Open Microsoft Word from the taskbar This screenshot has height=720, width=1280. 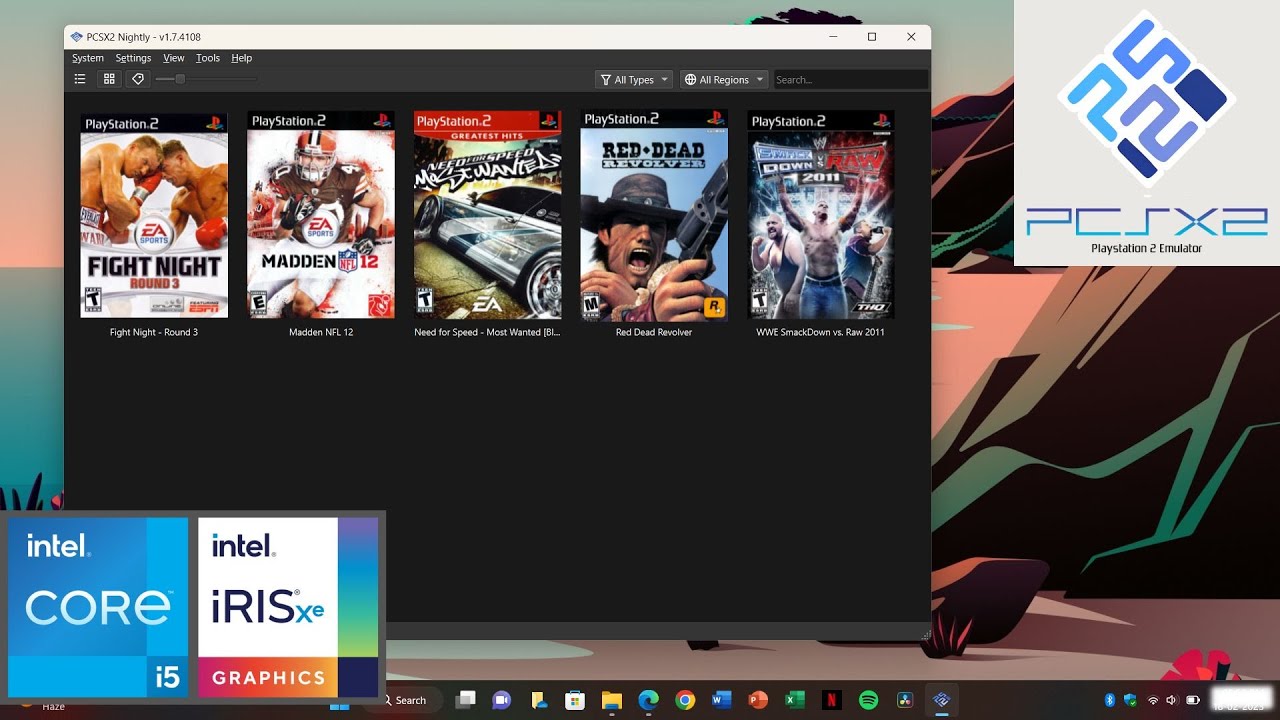pos(721,700)
